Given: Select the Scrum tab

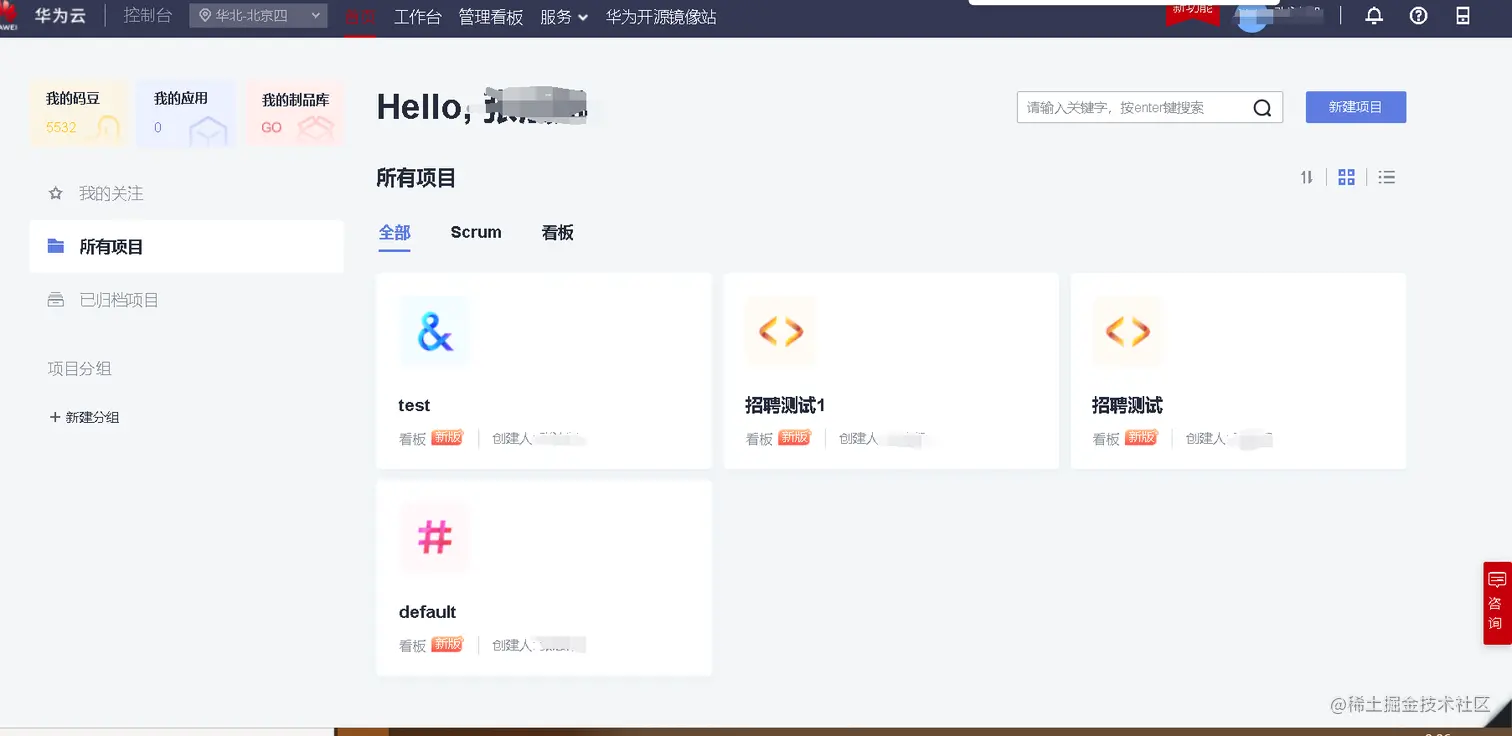Looking at the screenshot, I should point(476,232).
